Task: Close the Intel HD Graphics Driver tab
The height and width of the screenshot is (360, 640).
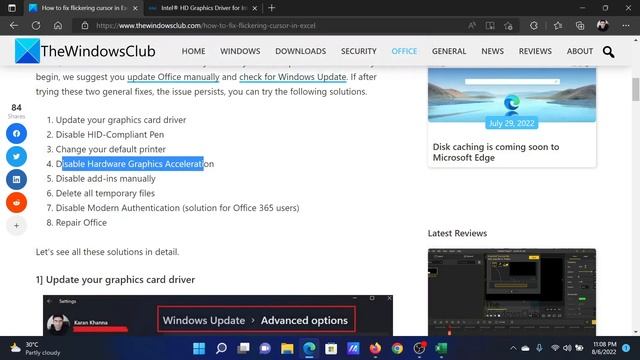Action: tap(255, 8)
